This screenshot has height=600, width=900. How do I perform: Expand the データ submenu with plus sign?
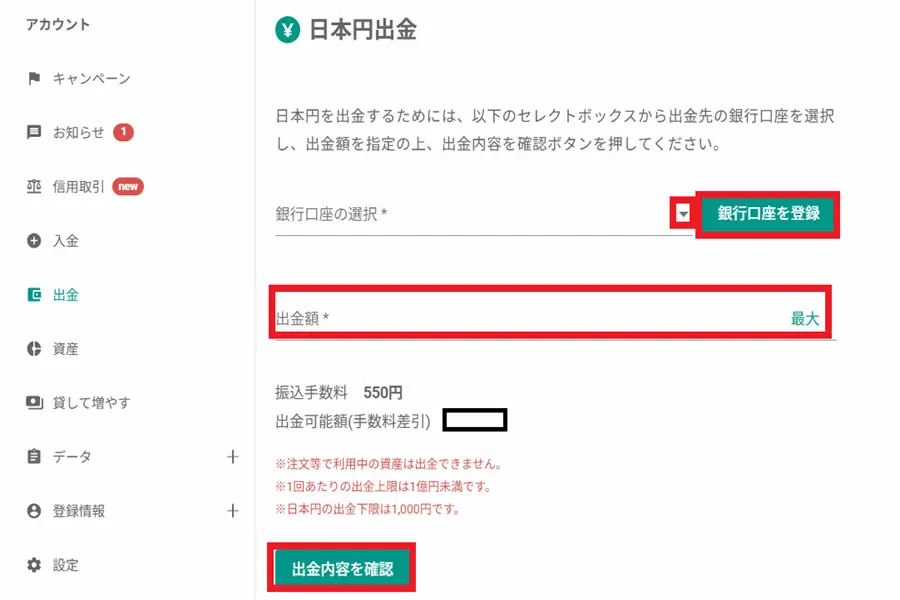233,457
